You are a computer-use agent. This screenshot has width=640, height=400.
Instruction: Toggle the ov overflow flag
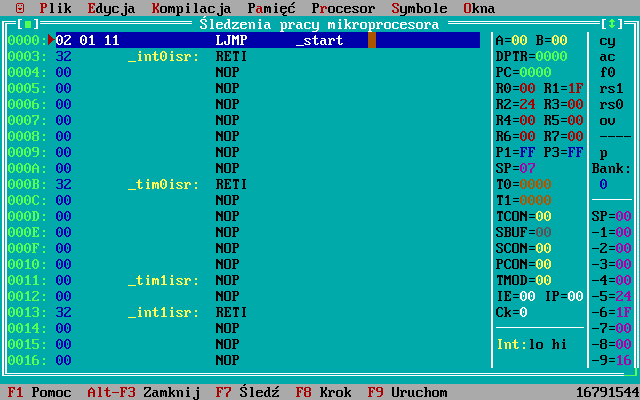click(x=607, y=120)
